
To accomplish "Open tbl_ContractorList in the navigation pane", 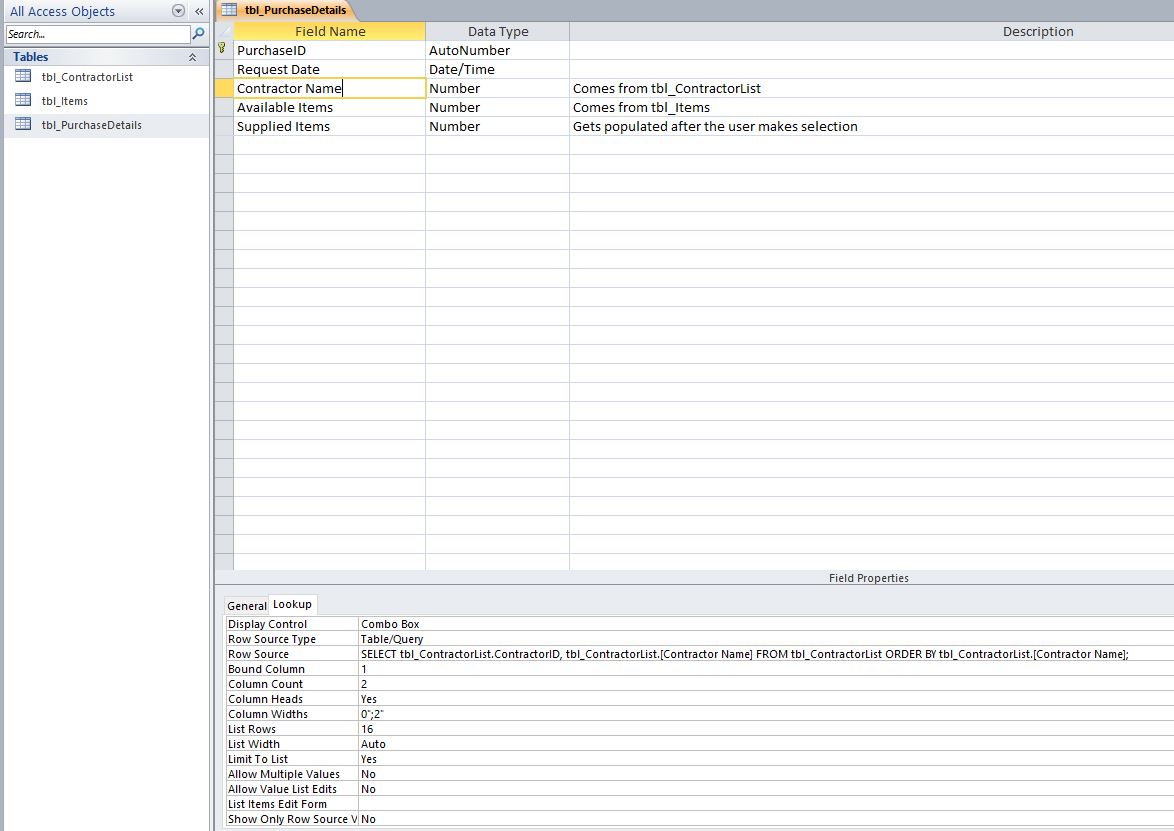I will point(87,77).
